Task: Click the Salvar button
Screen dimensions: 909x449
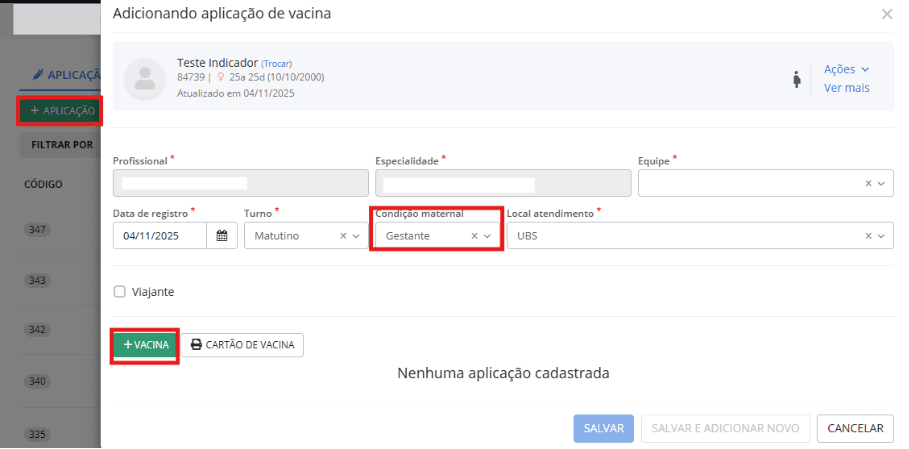Action: point(603,428)
